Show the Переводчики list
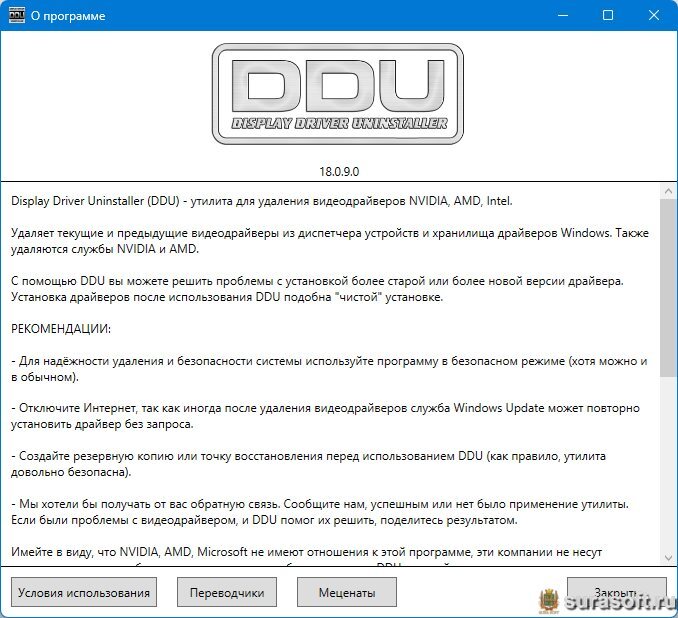 227,592
